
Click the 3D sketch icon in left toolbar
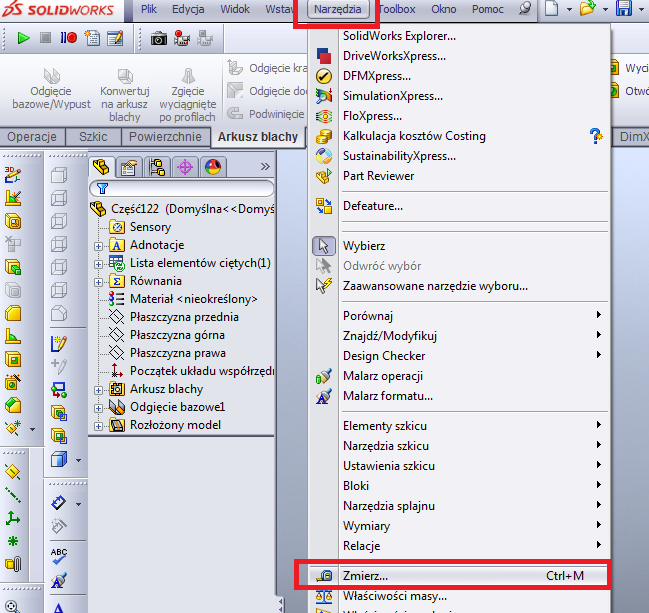(13, 175)
